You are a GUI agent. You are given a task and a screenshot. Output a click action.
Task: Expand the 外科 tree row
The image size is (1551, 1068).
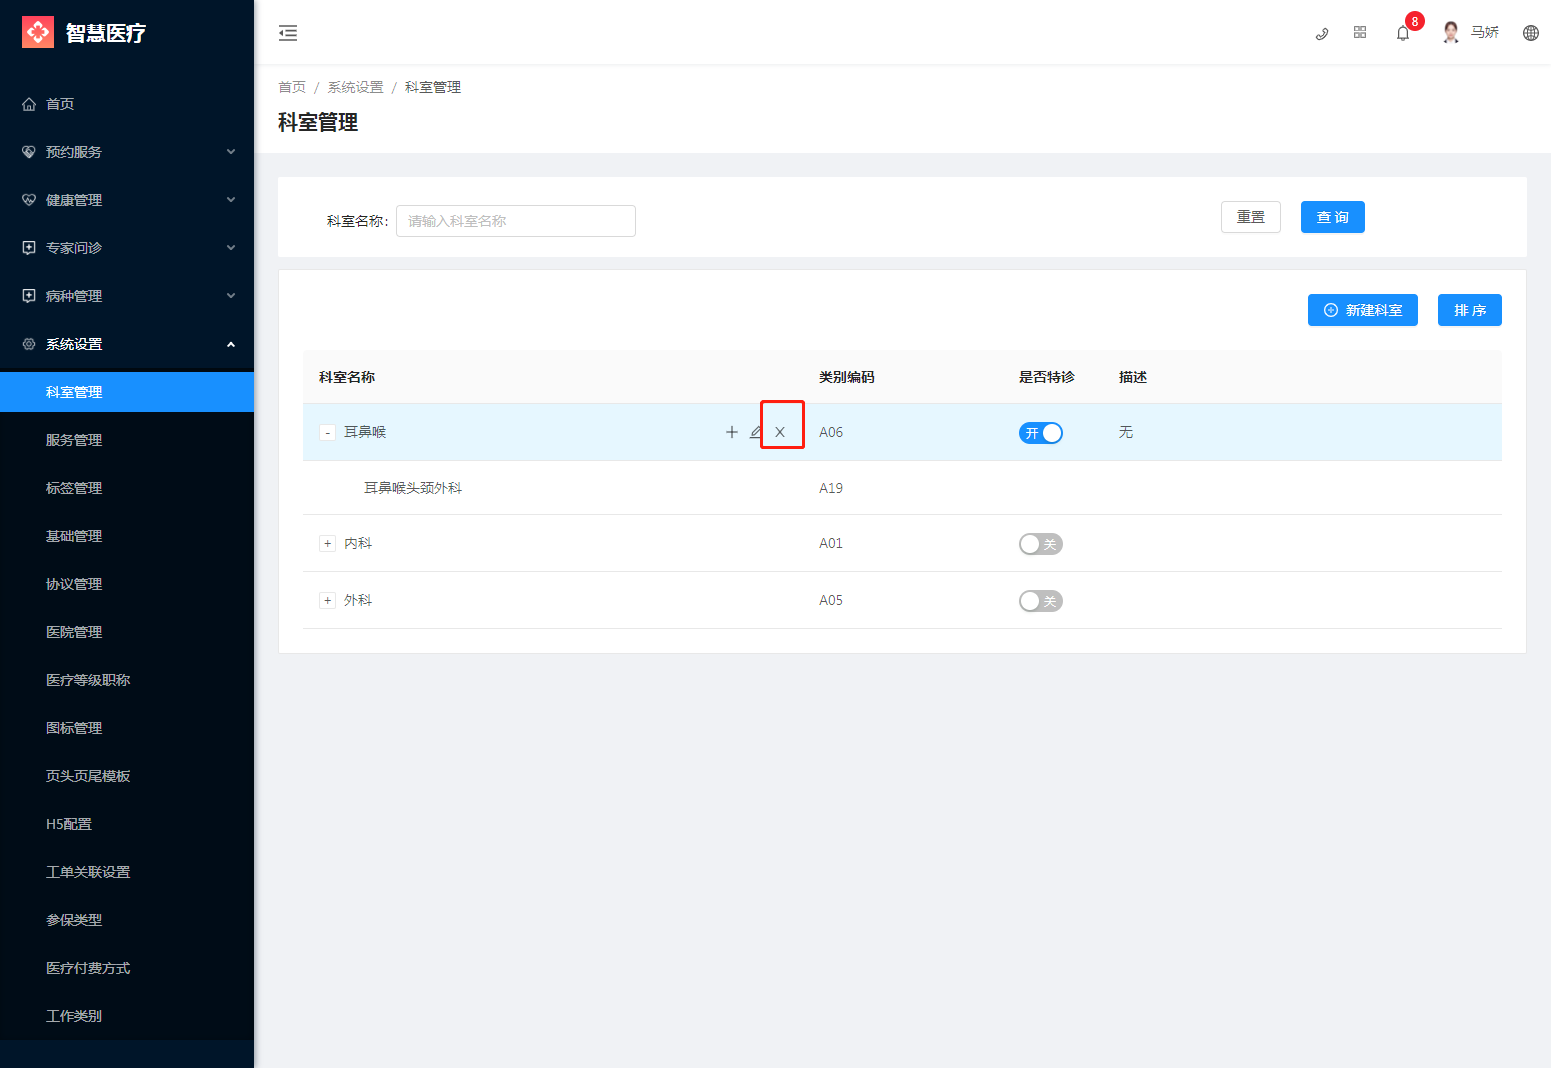tap(327, 601)
